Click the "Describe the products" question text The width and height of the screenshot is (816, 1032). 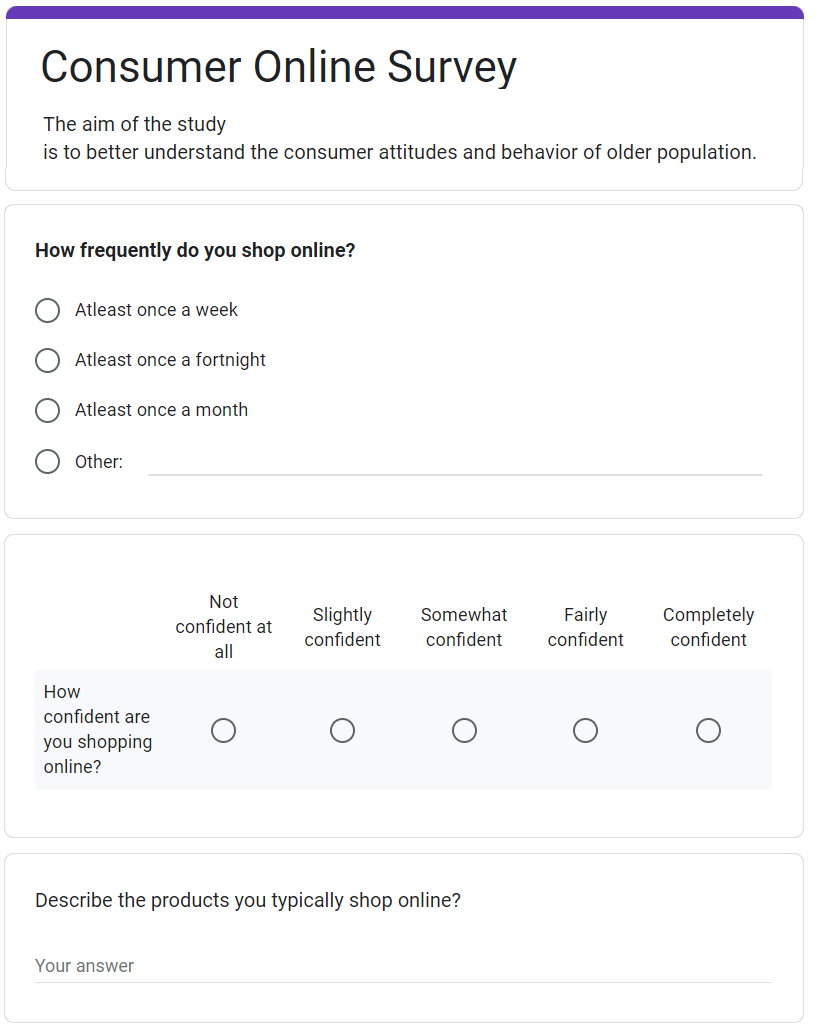(x=247, y=900)
